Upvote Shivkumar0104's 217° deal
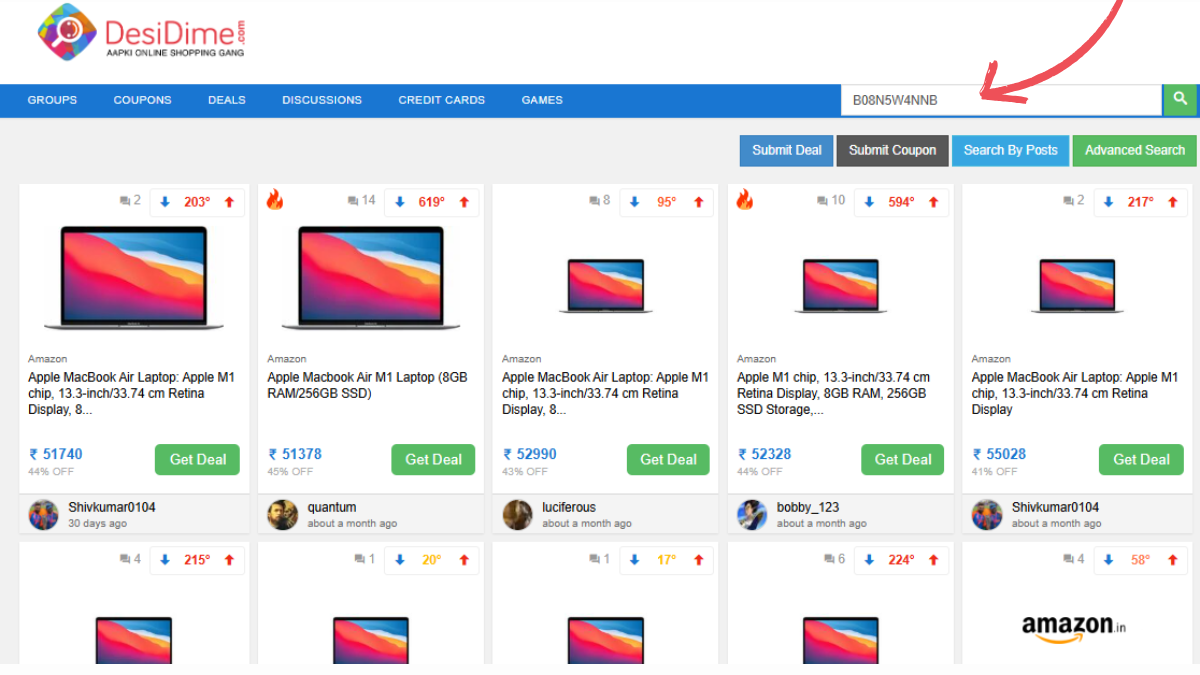The height and width of the screenshot is (675, 1200). [1173, 201]
